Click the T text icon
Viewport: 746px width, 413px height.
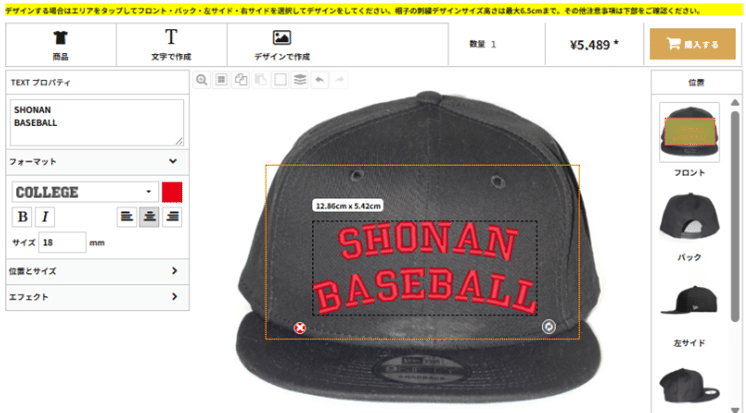coord(171,37)
